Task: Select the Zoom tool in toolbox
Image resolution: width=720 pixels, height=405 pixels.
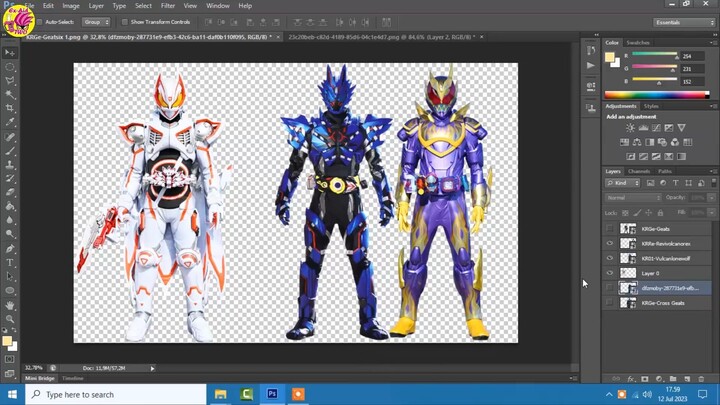Action: (x=10, y=319)
